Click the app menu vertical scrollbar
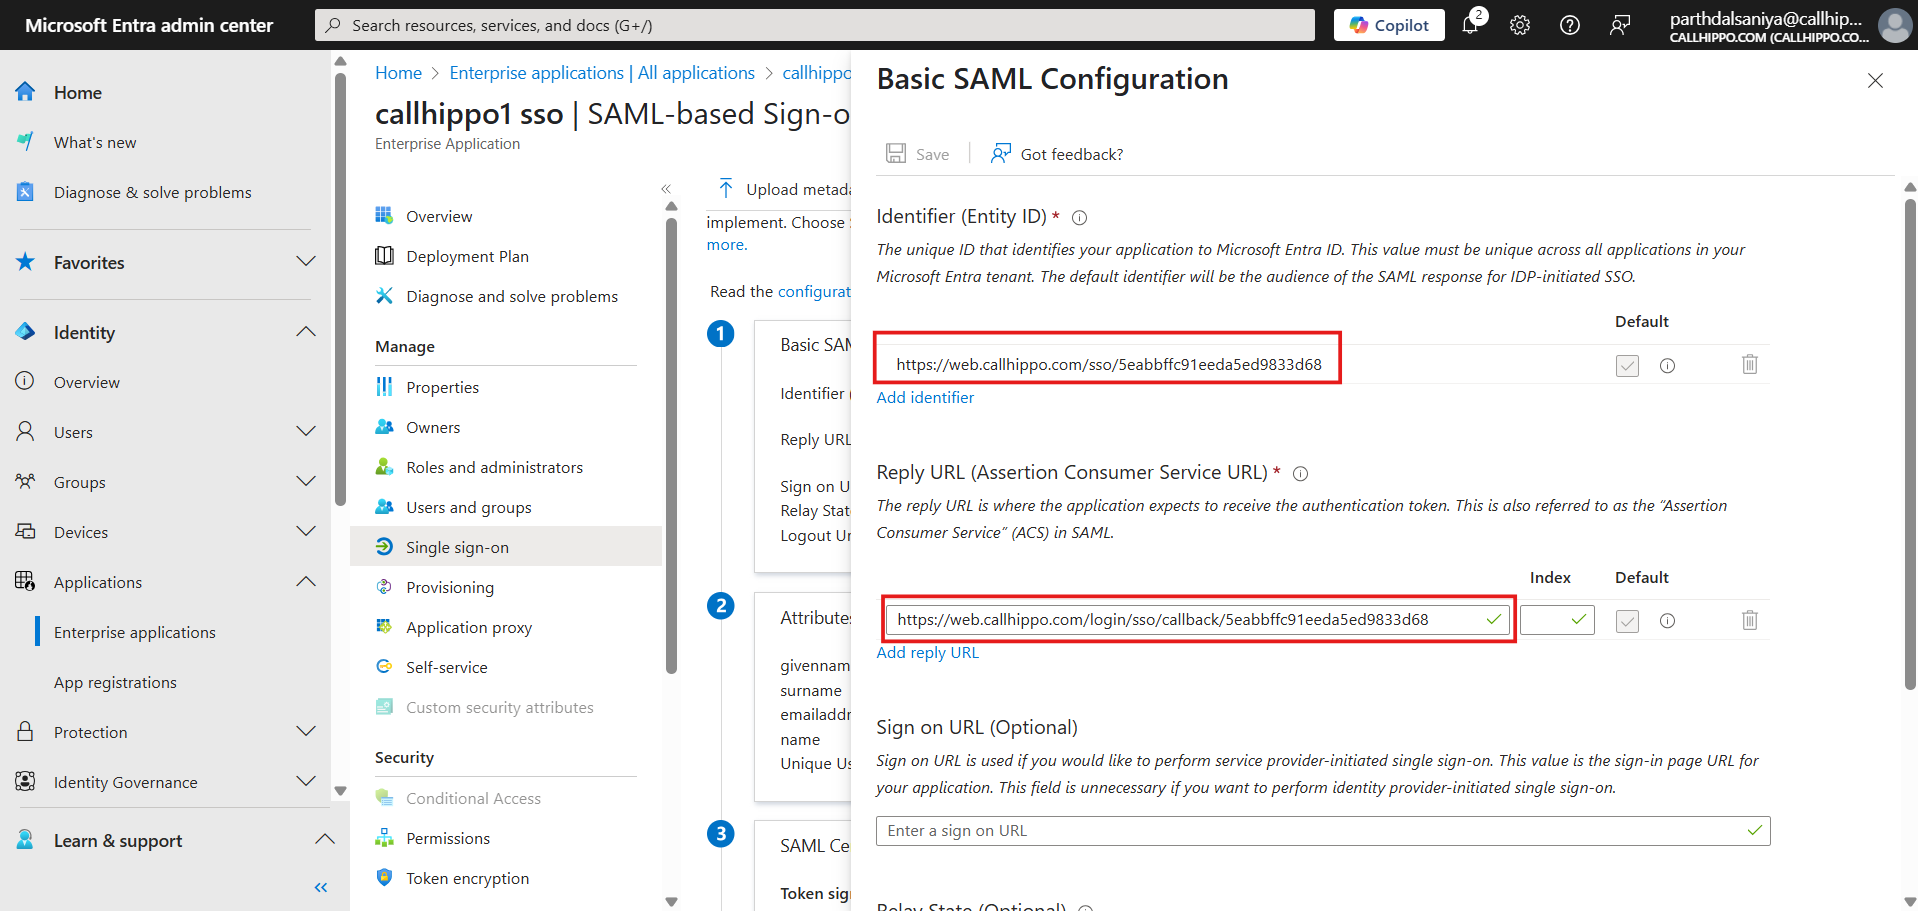This screenshot has height=911, width=1918. 671,445
